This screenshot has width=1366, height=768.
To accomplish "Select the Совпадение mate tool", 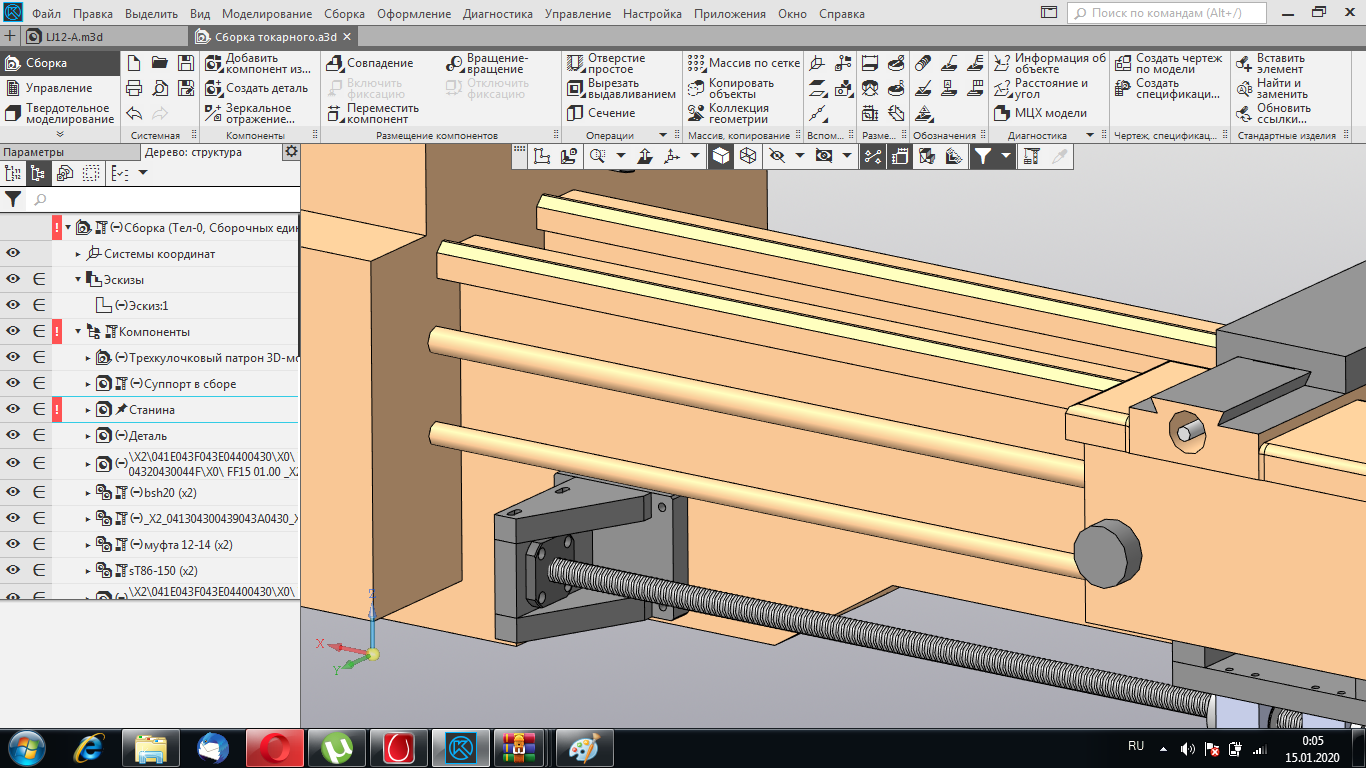I will click(369, 63).
